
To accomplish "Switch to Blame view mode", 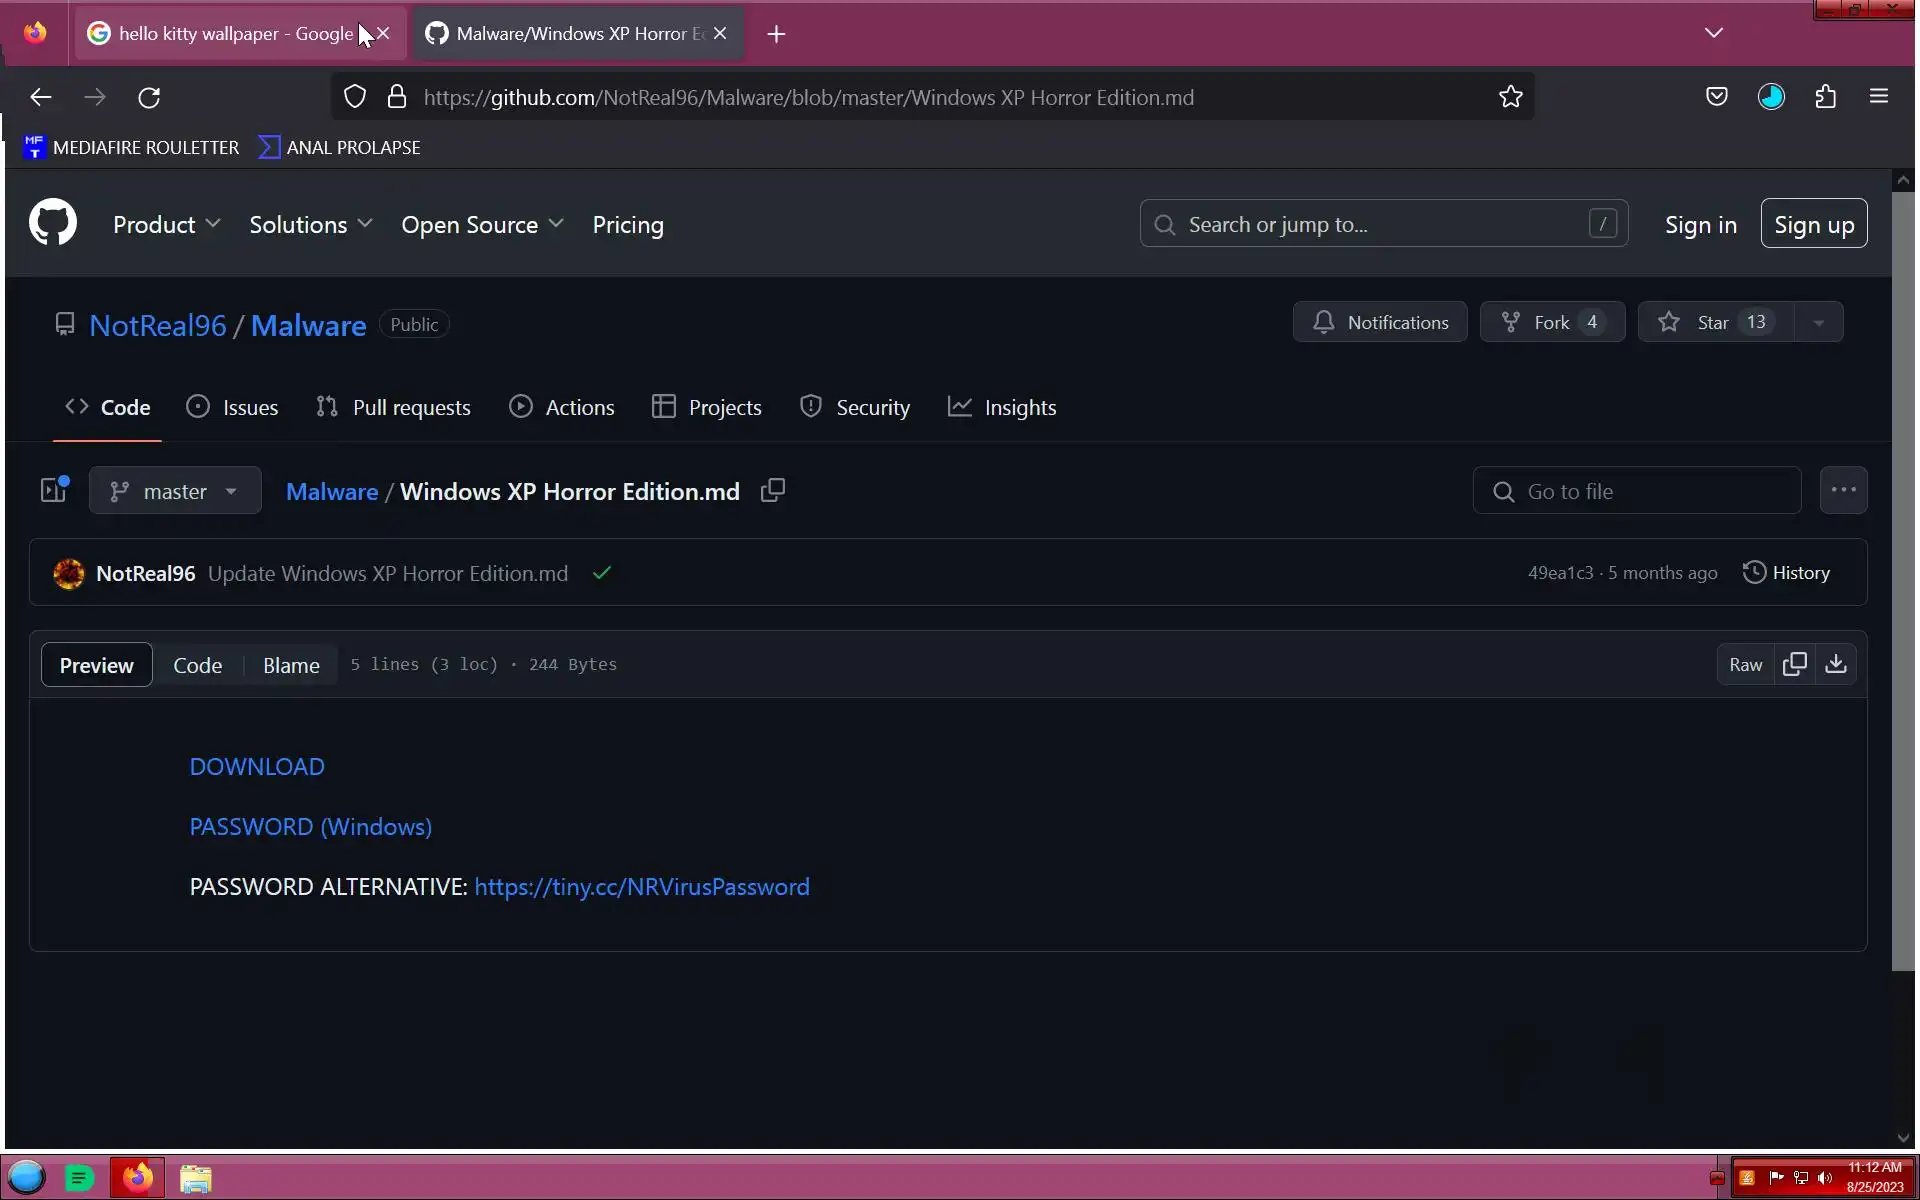I will [x=291, y=665].
